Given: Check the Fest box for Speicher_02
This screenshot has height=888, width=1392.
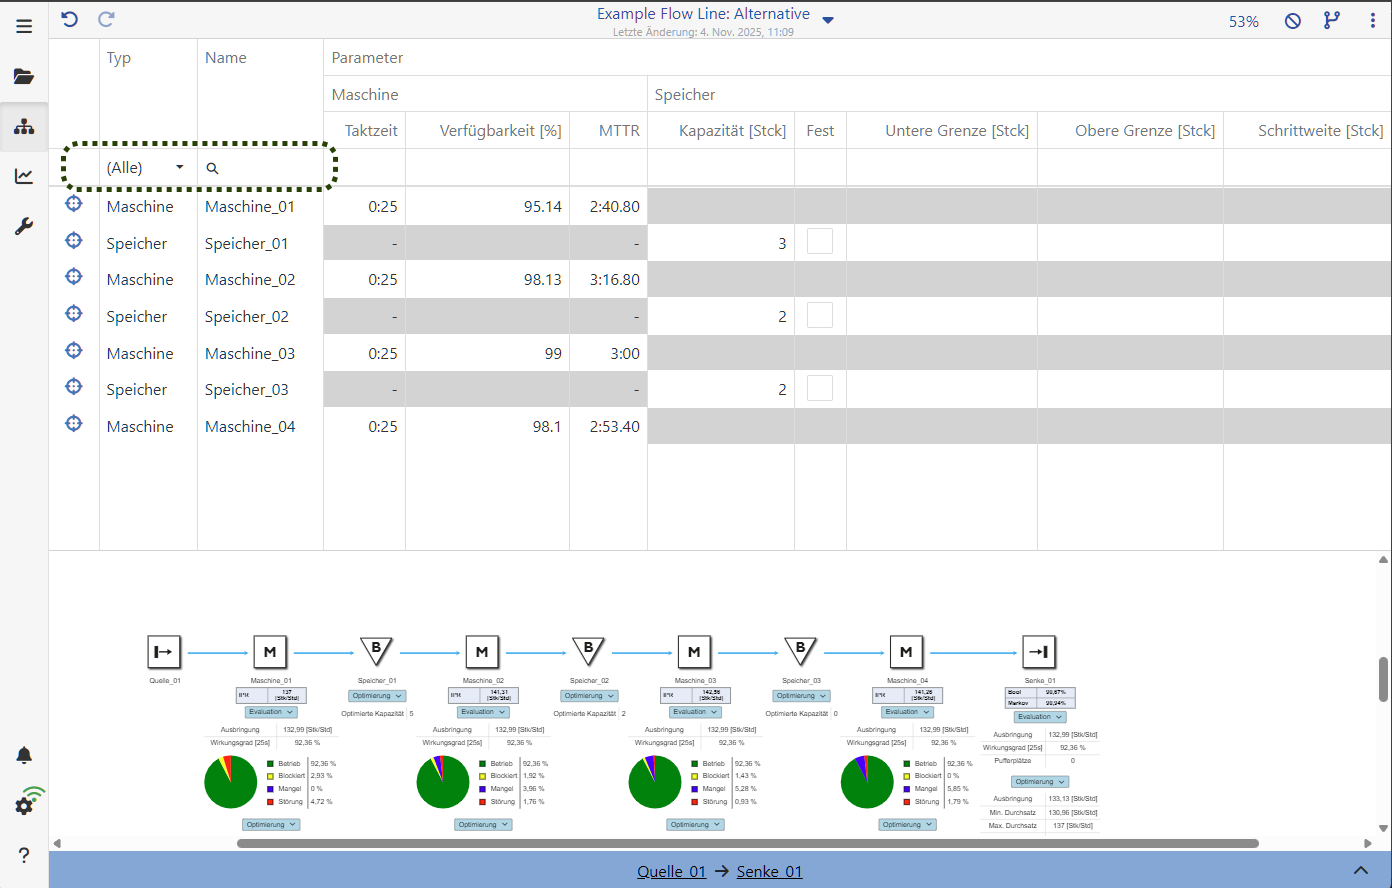Looking at the screenshot, I should click(819, 314).
